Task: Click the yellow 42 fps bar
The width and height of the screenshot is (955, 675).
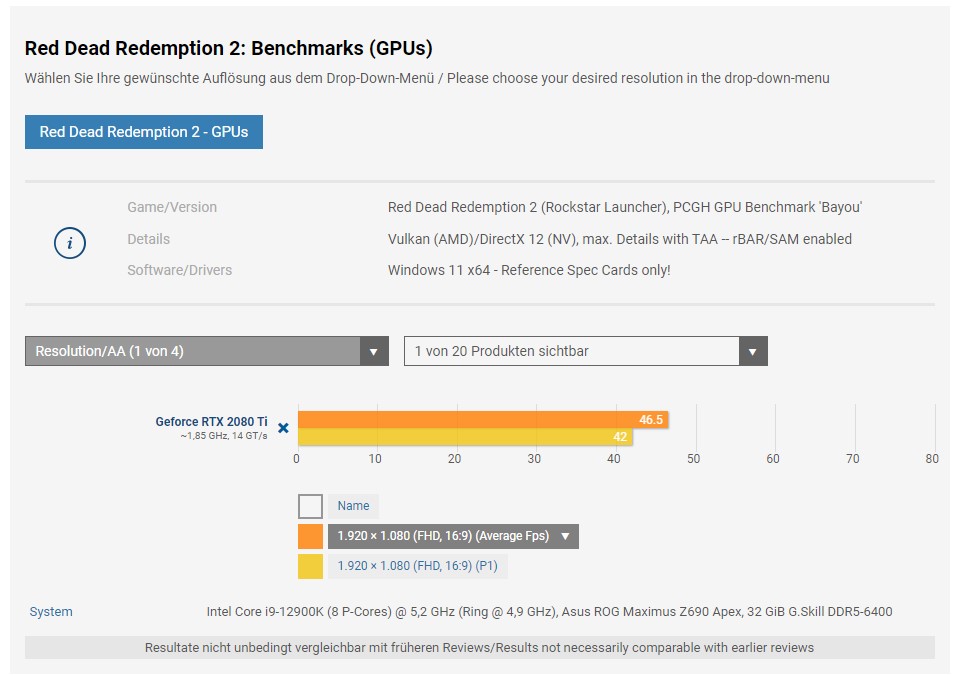Action: tap(465, 436)
